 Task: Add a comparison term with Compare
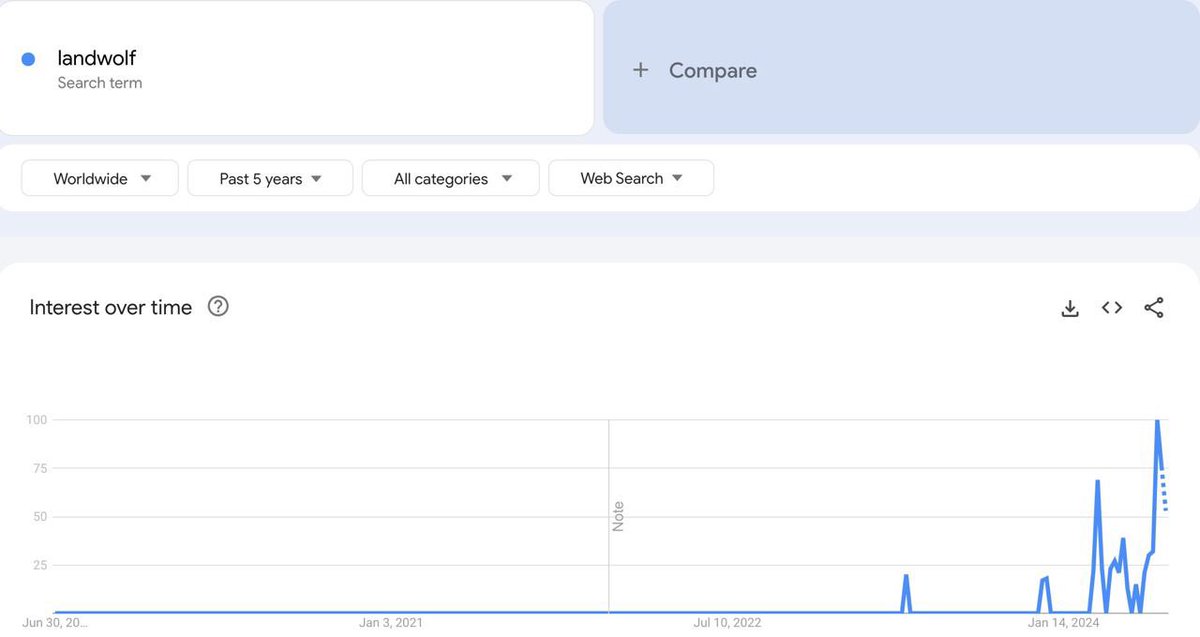[901, 68]
